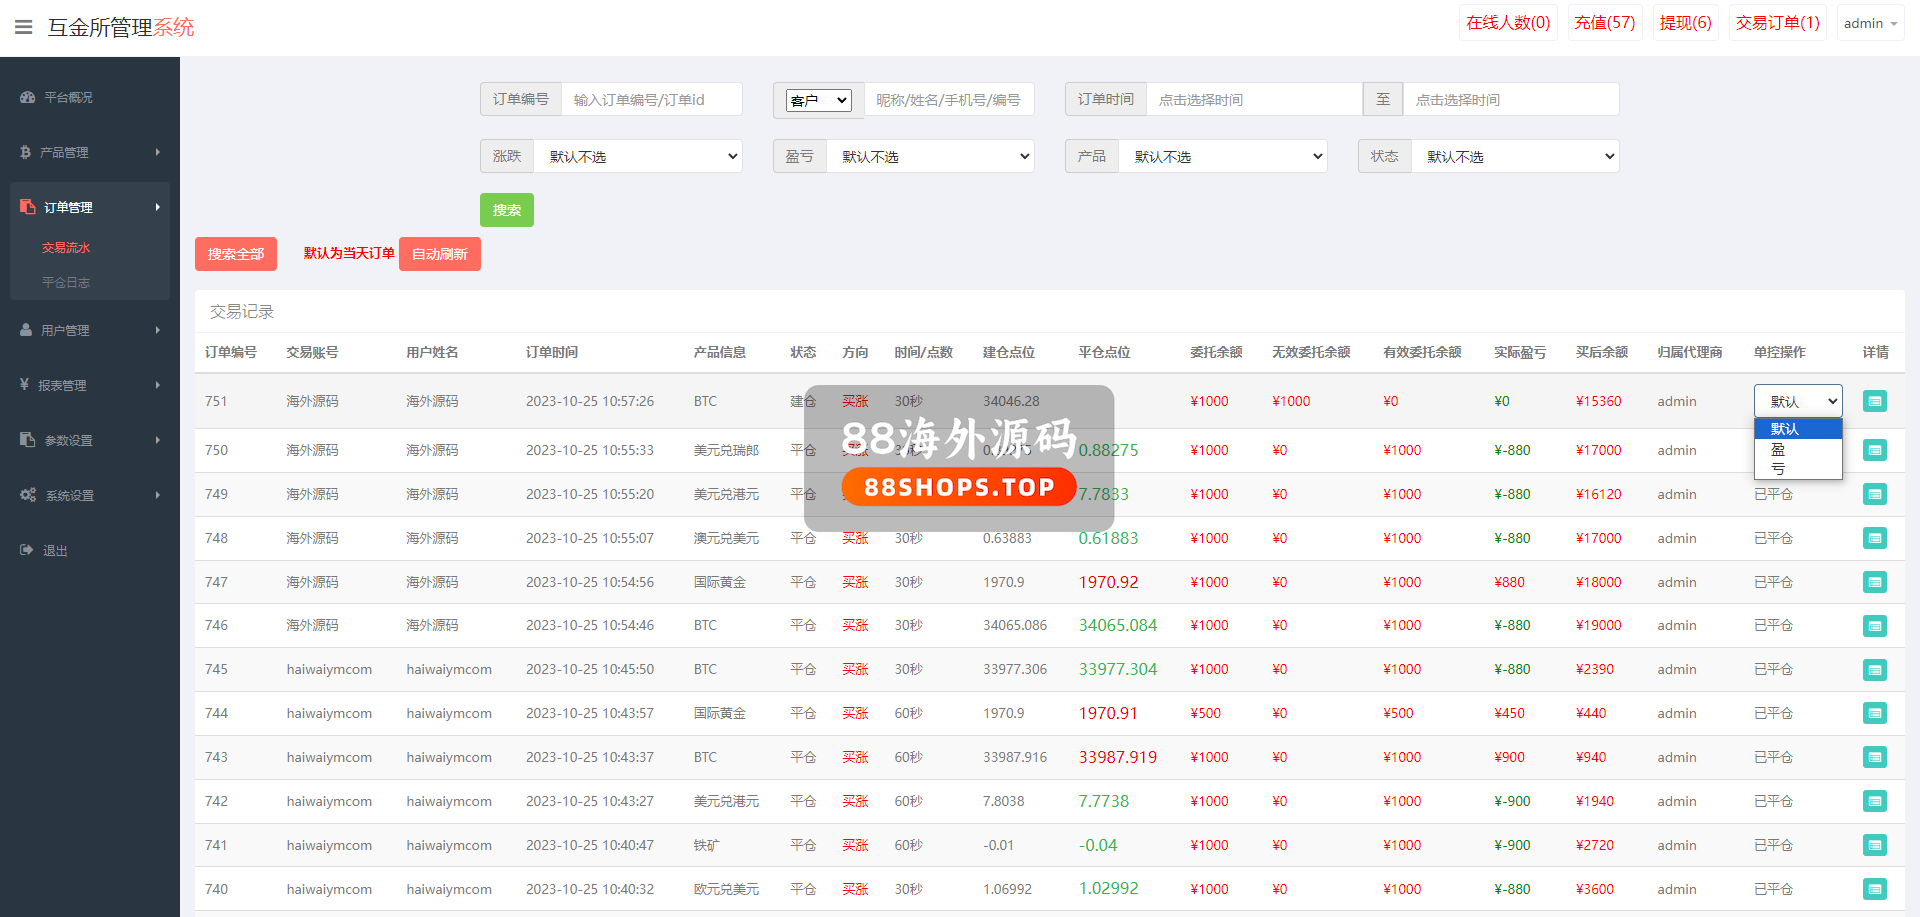Screen dimensions: 1920x917
Task: Click the hamburger menu icon to collapse sidebar
Action: click(24, 27)
